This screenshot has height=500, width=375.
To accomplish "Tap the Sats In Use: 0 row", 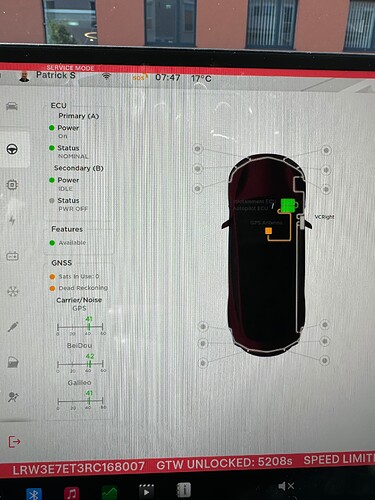I will pyautogui.click(x=74, y=276).
